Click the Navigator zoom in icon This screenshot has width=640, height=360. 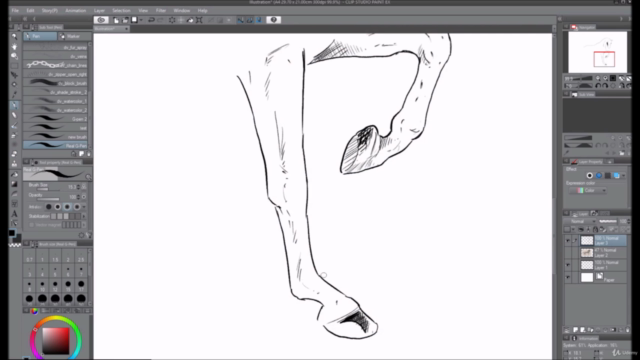606,78
